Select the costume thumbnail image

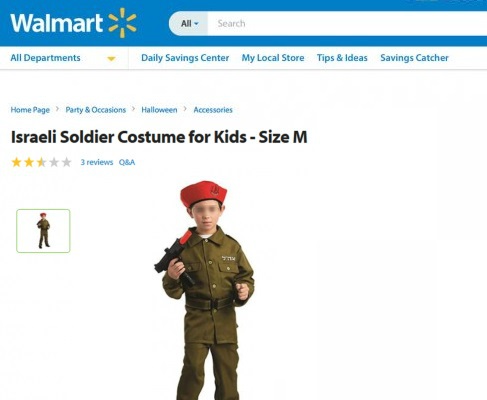click(43, 231)
